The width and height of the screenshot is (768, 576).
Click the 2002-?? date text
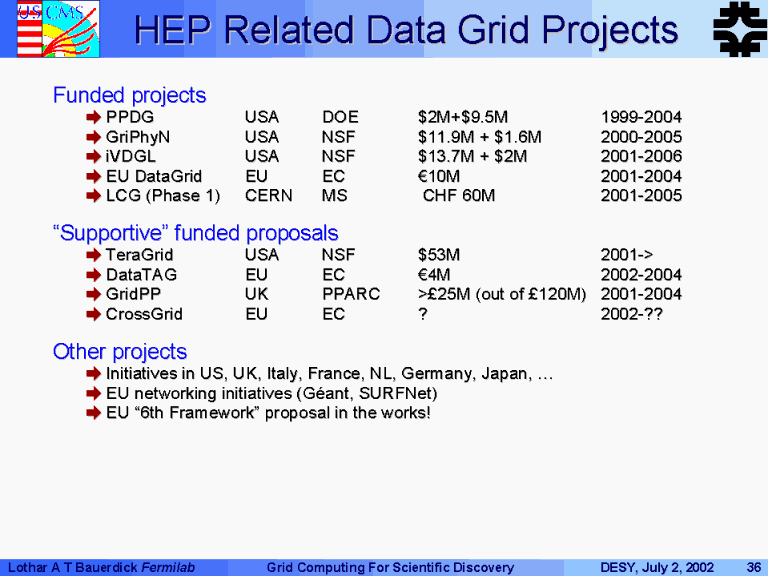coord(632,314)
